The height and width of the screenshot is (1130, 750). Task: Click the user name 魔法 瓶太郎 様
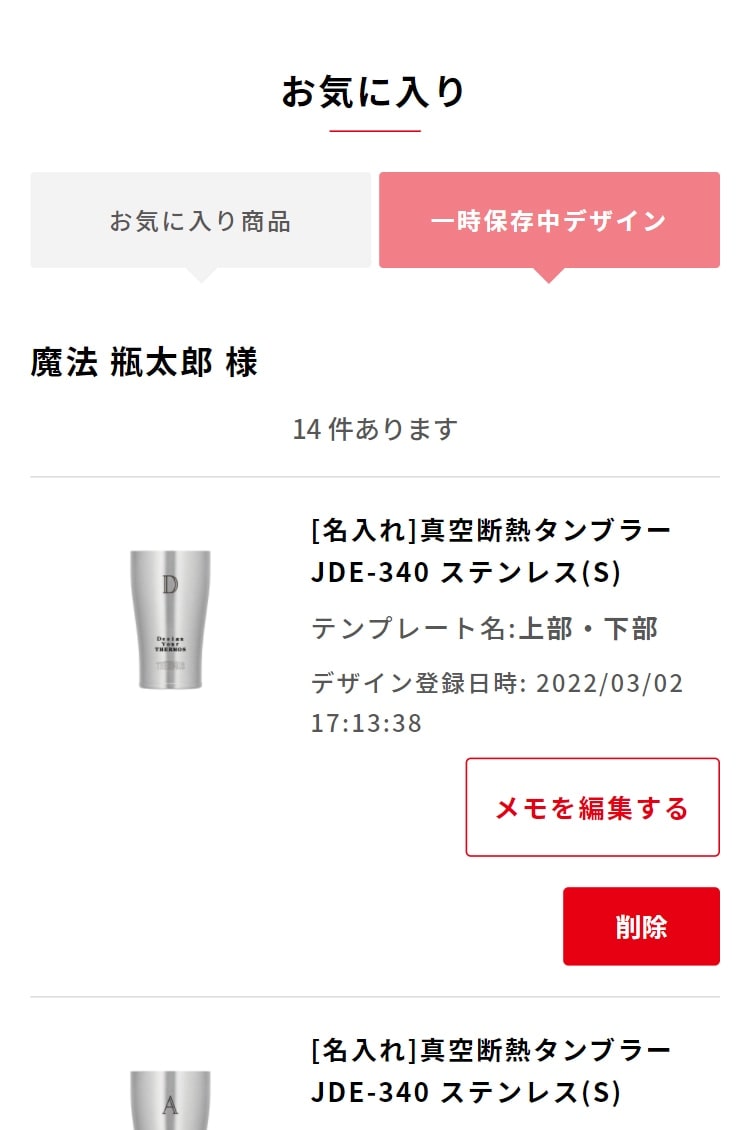click(144, 362)
